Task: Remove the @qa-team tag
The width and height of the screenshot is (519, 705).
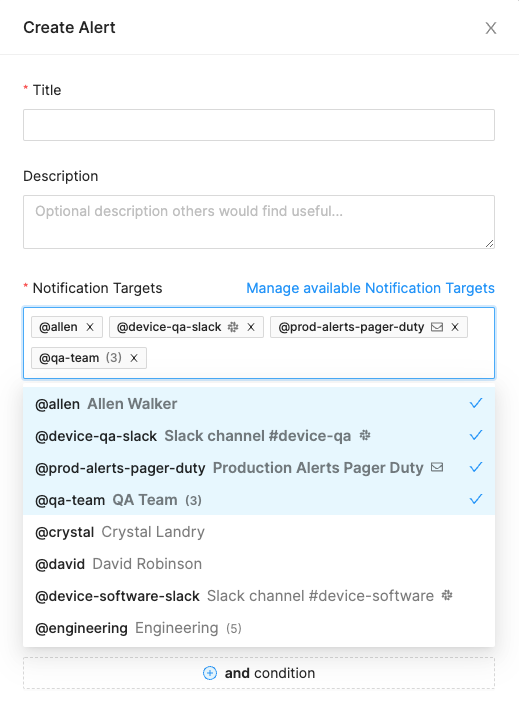Action: 134,358
